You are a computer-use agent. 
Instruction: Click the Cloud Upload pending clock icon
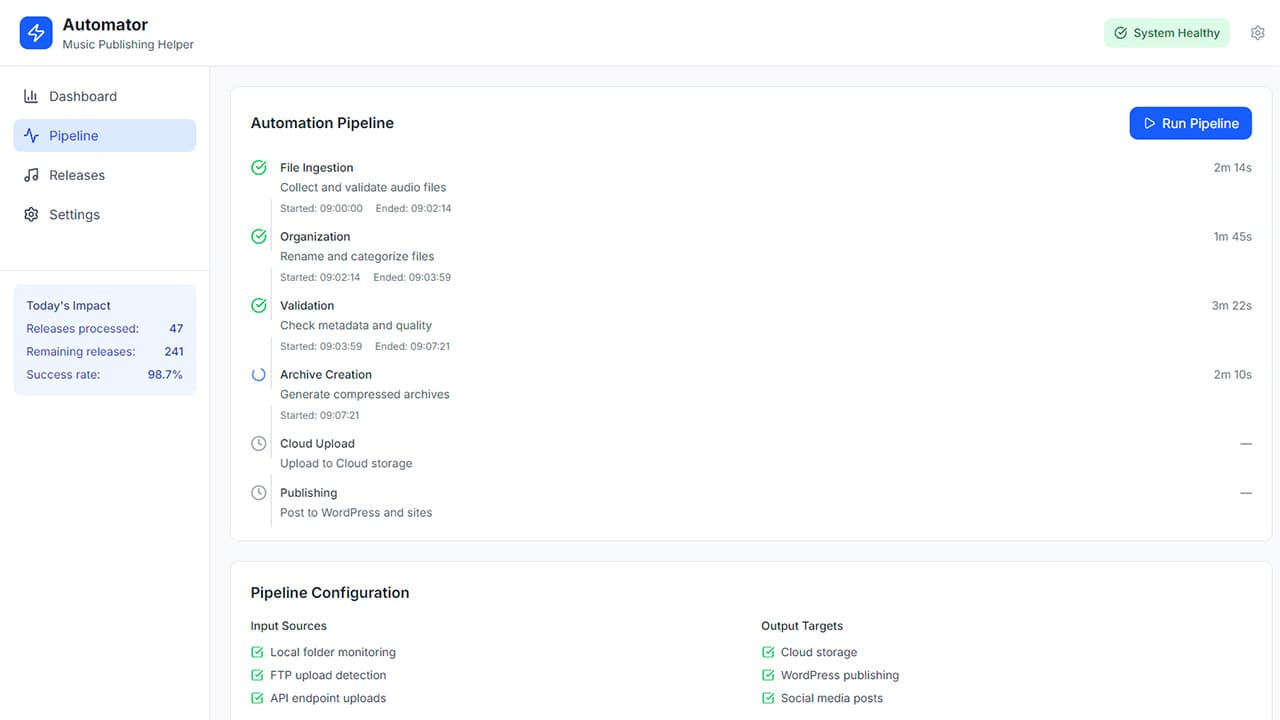pos(259,444)
